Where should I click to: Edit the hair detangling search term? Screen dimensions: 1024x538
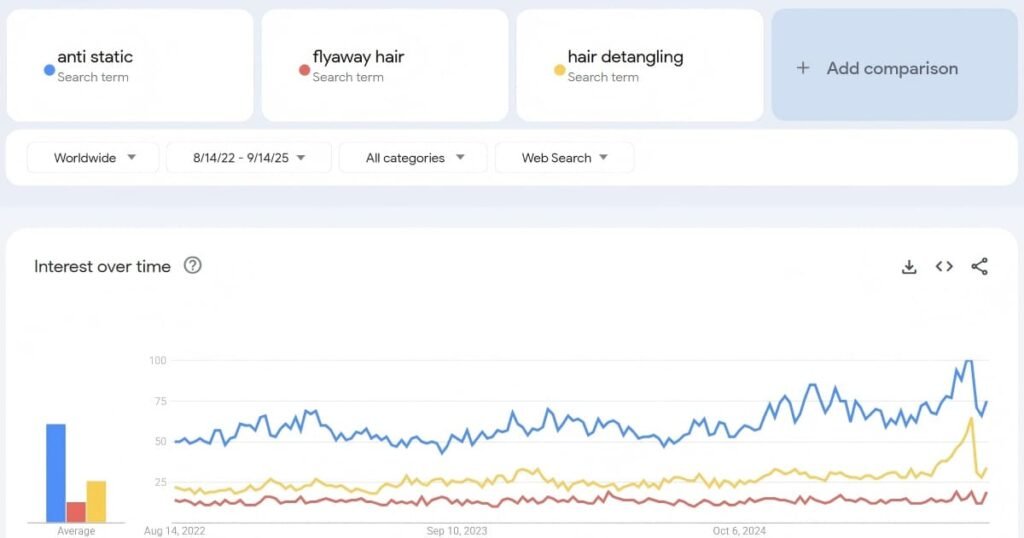pos(625,57)
